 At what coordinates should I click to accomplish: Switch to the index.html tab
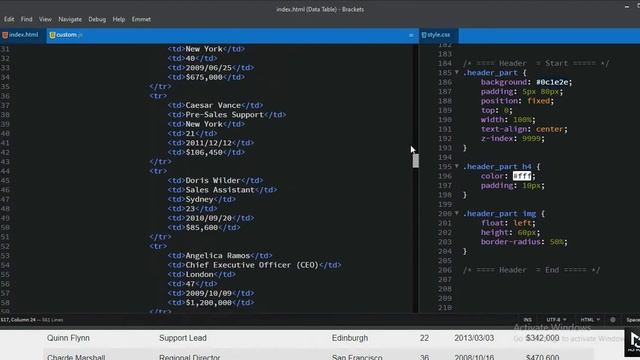(23, 35)
